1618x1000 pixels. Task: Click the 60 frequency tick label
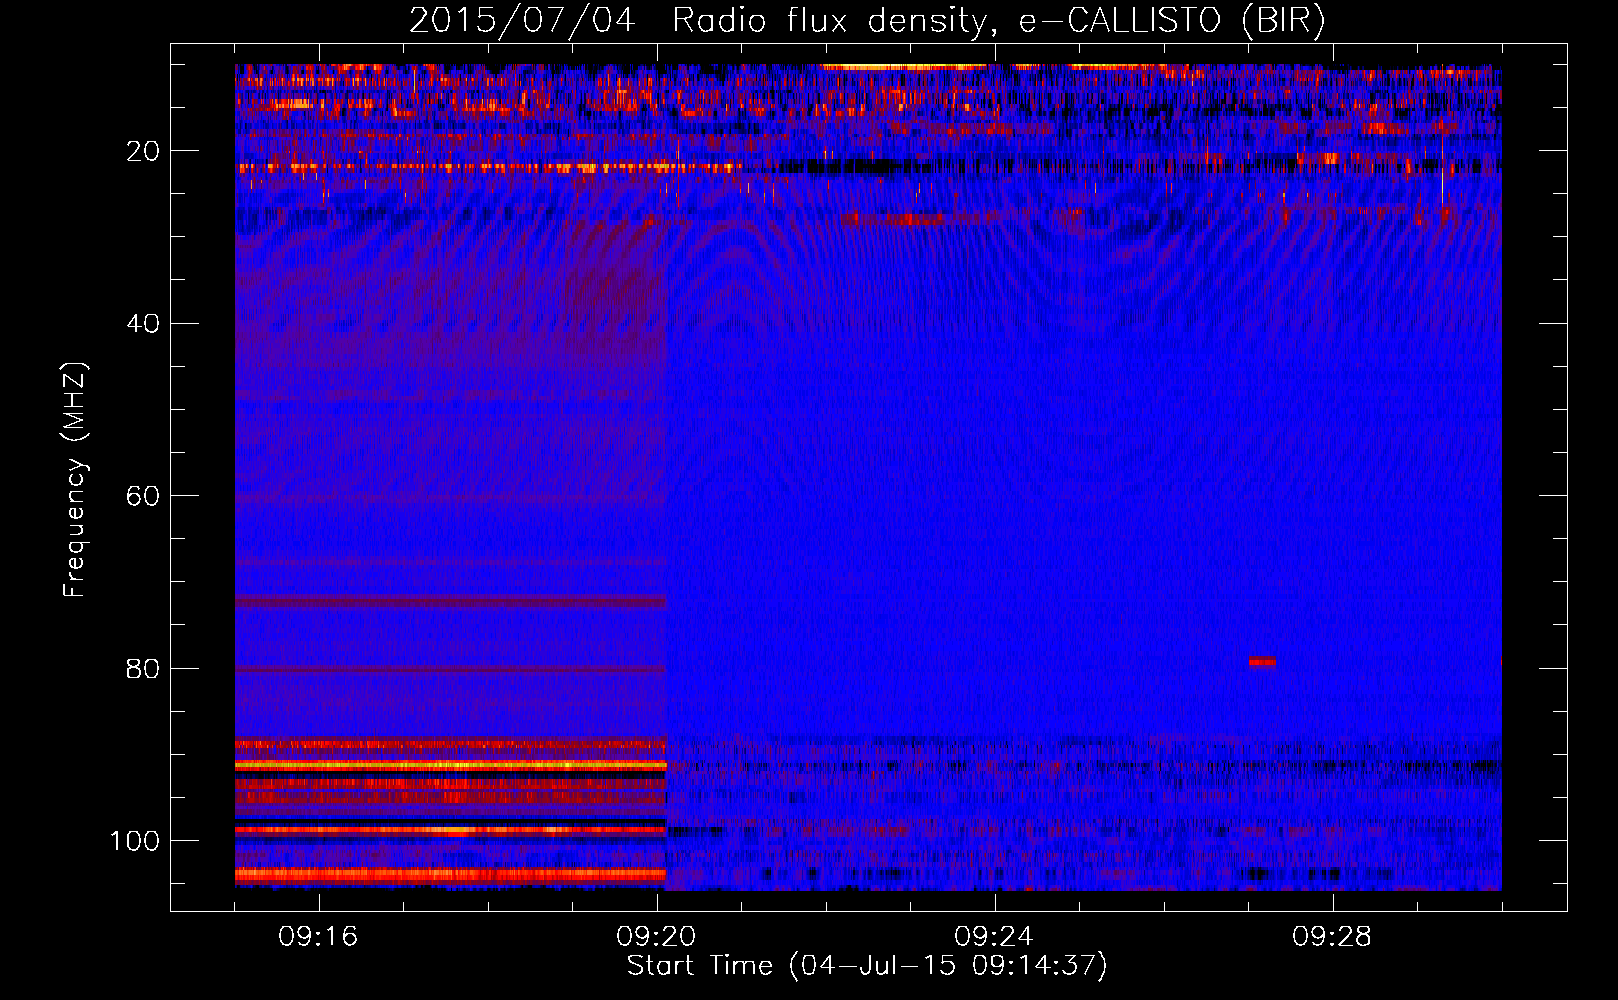pyautogui.click(x=144, y=497)
